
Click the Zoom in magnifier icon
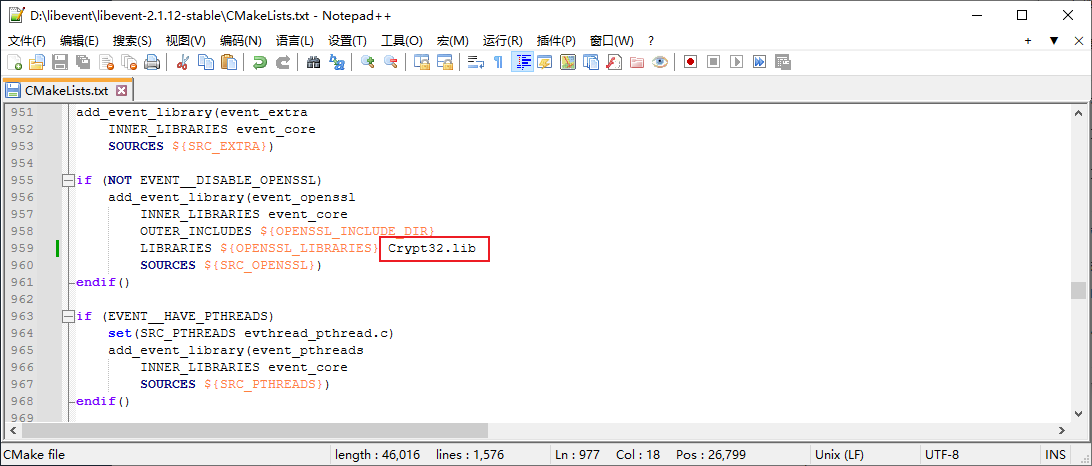(x=368, y=62)
